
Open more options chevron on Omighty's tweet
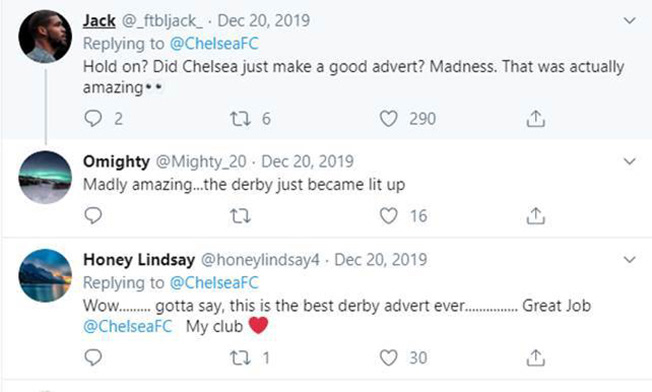click(630, 161)
